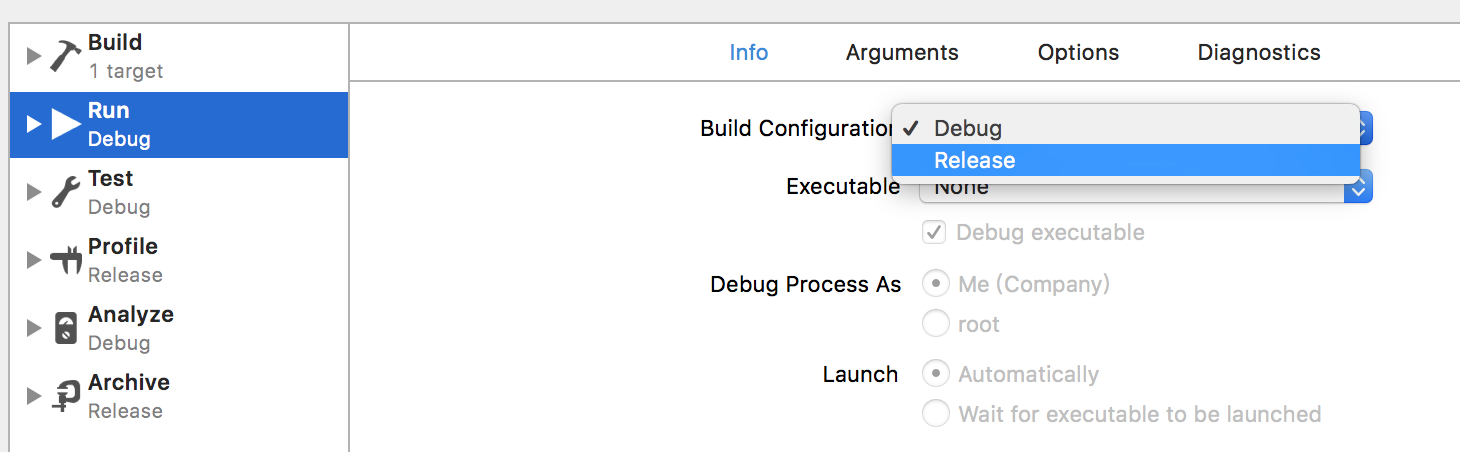Switch to the Arguments tab
The width and height of the screenshot is (1460, 452).
[902, 53]
